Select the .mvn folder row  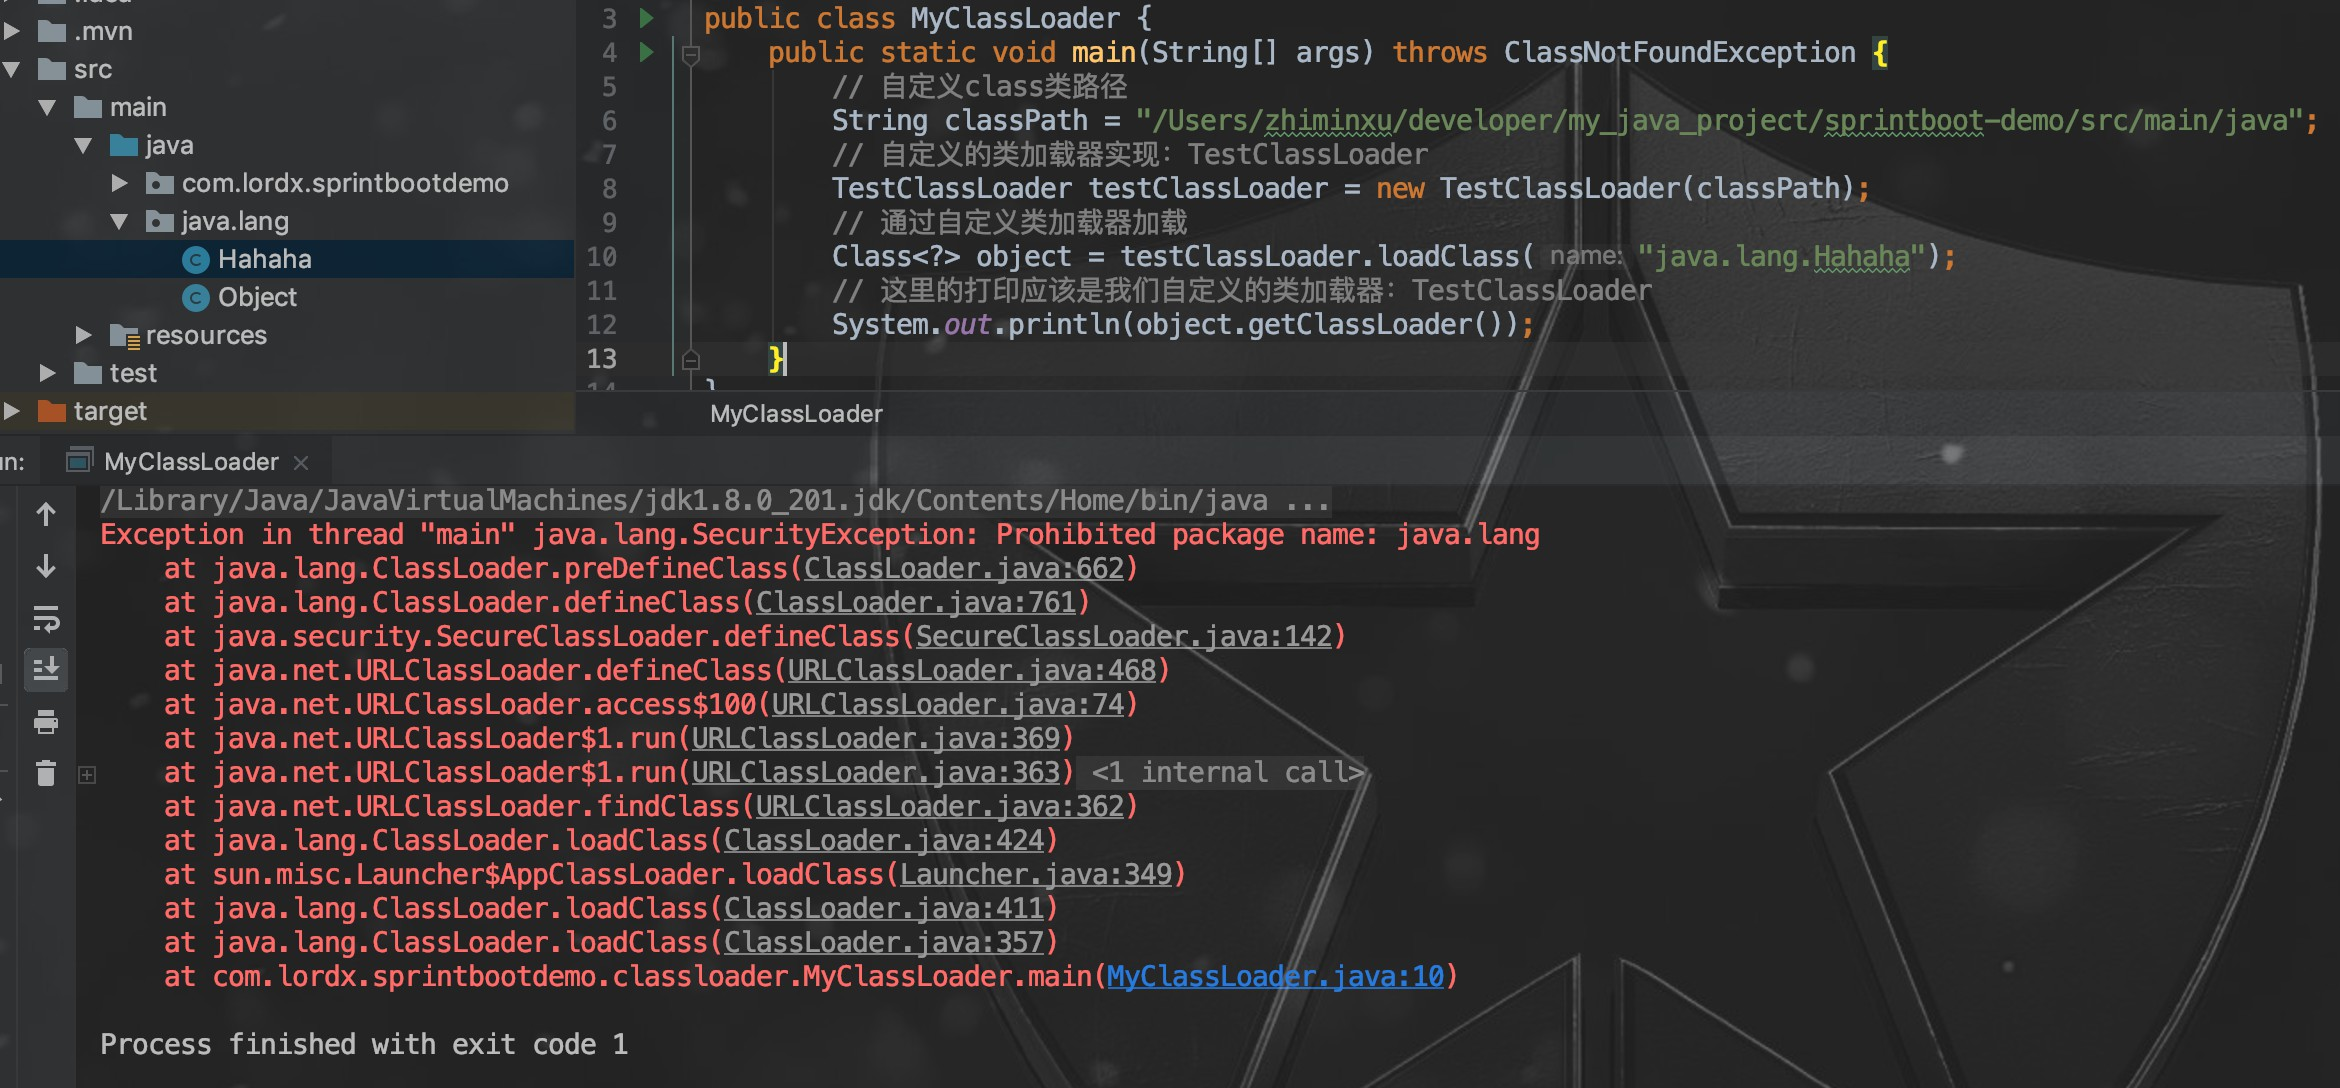287,31
